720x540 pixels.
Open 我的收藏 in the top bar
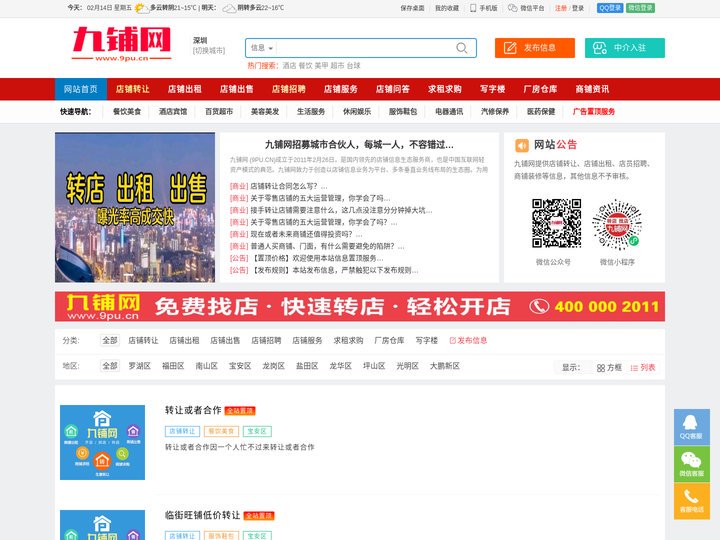pos(447,8)
